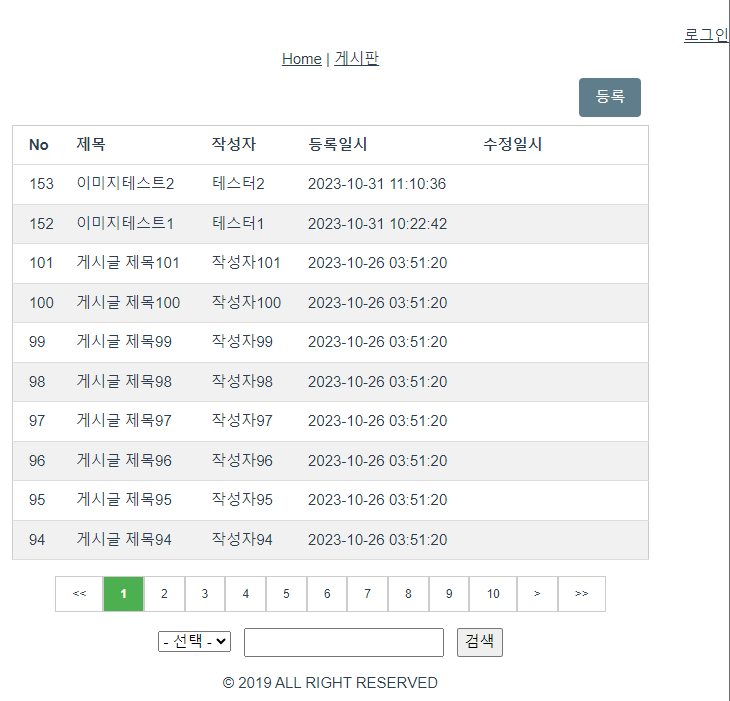The image size is (730, 701).
Task: Go to first page with << button
Action: click(79, 594)
